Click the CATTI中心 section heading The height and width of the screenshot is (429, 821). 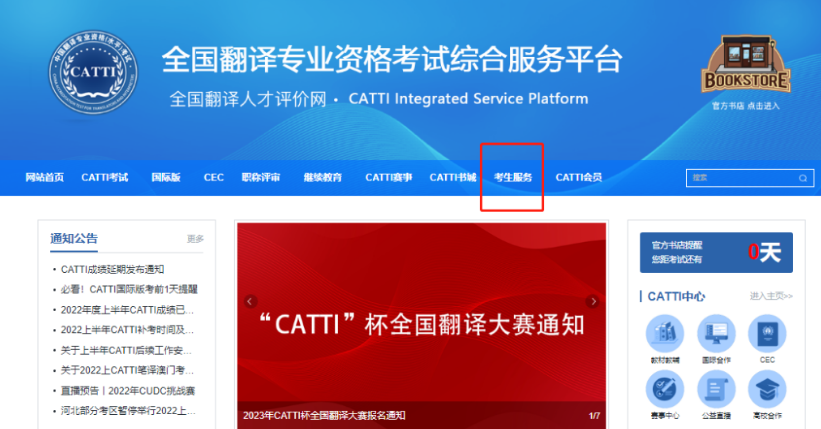tap(676, 296)
